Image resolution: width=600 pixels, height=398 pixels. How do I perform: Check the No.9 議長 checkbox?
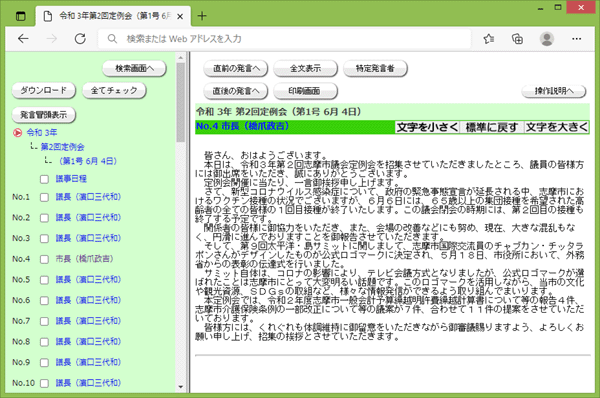coord(44,363)
